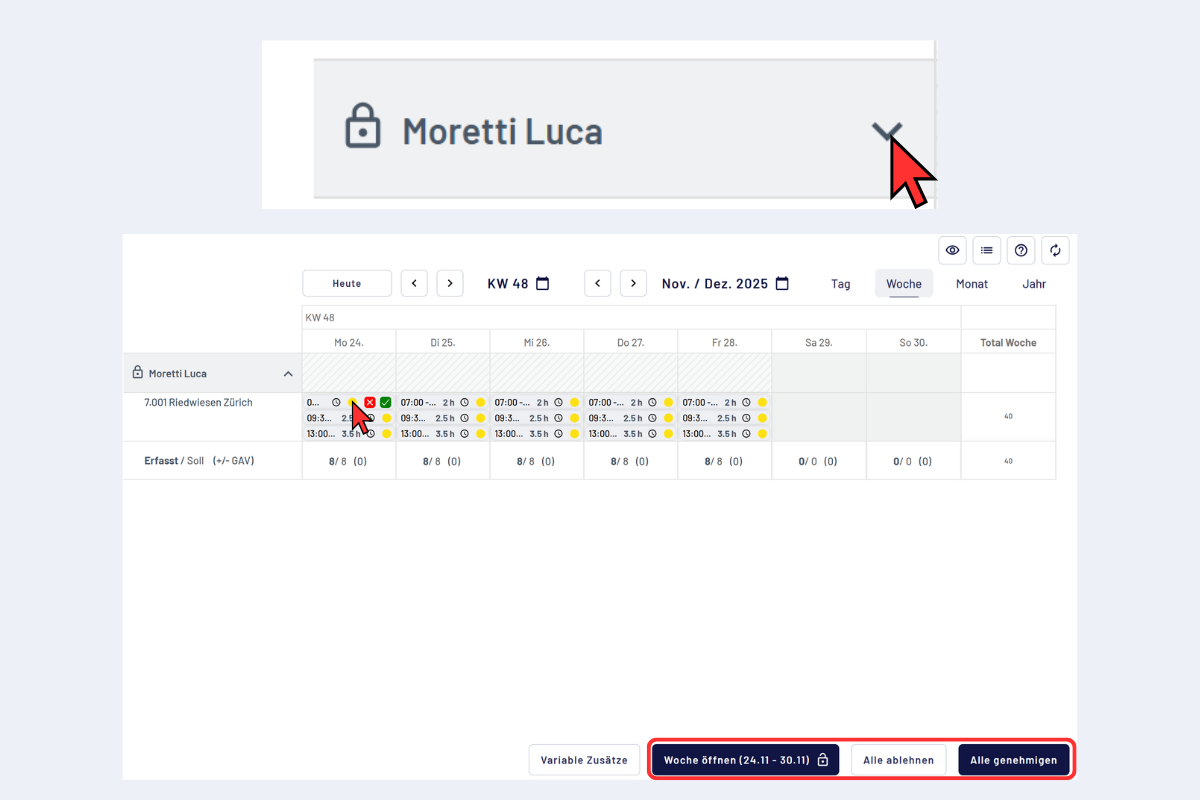Open the KW 48 calendar picker
Viewport: 1200px width, 800px height.
543,284
